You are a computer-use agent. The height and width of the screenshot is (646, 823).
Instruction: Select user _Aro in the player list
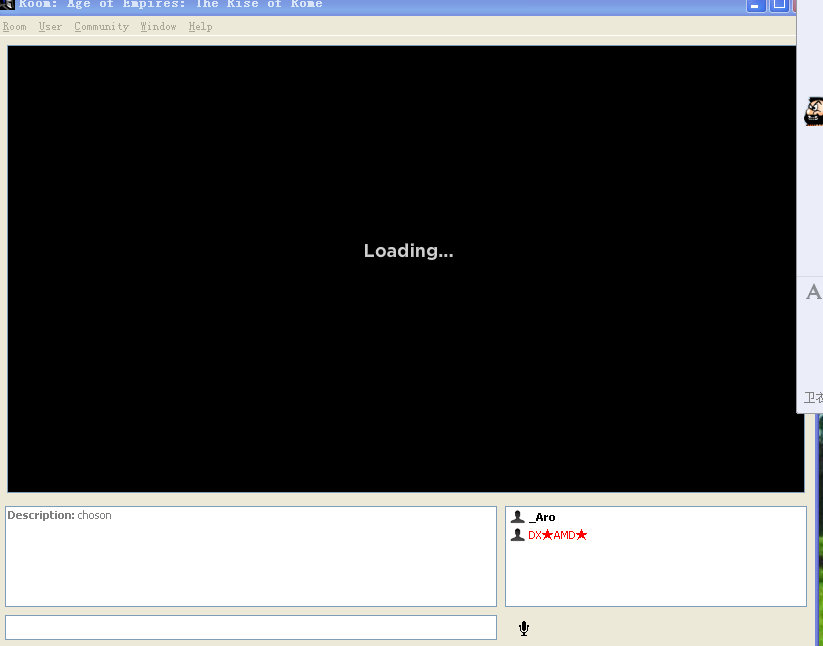click(x=542, y=517)
